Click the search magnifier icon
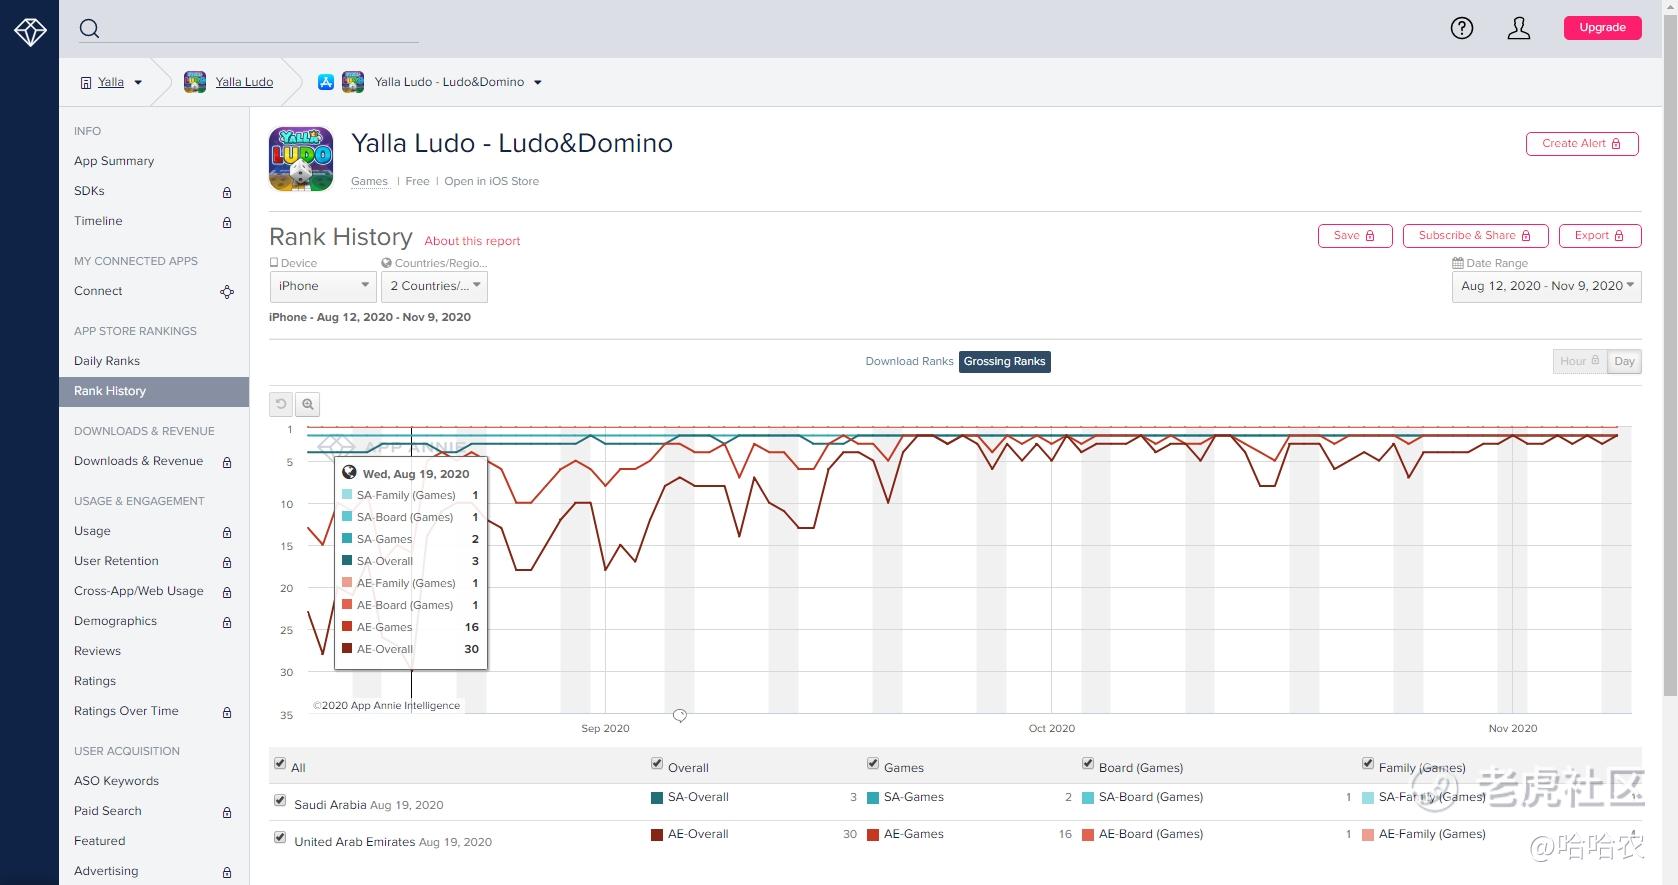The image size is (1678, 885). click(90, 28)
